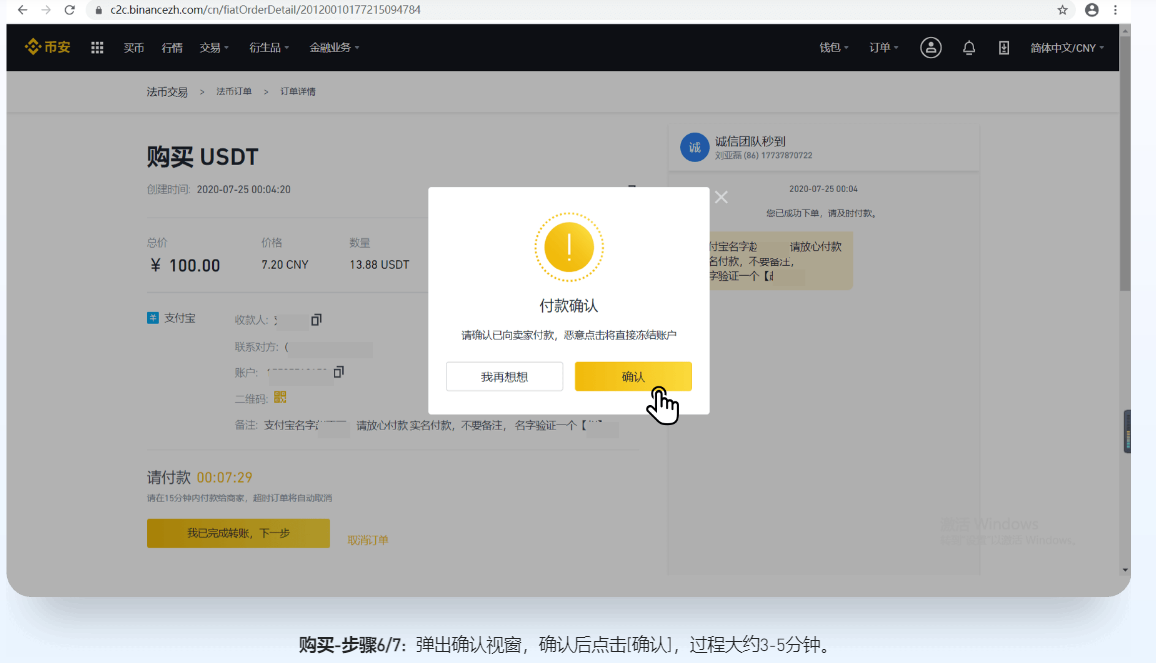Open the apps grid menu icon
This screenshot has width=1156, height=663.
97,48
